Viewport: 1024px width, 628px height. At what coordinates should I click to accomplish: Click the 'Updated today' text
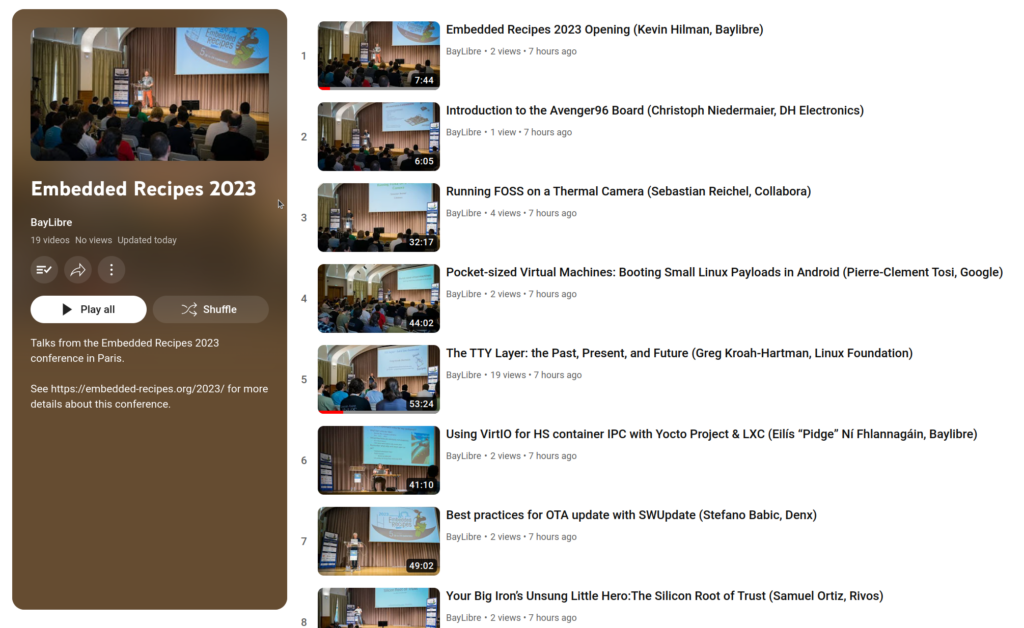point(147,240)
